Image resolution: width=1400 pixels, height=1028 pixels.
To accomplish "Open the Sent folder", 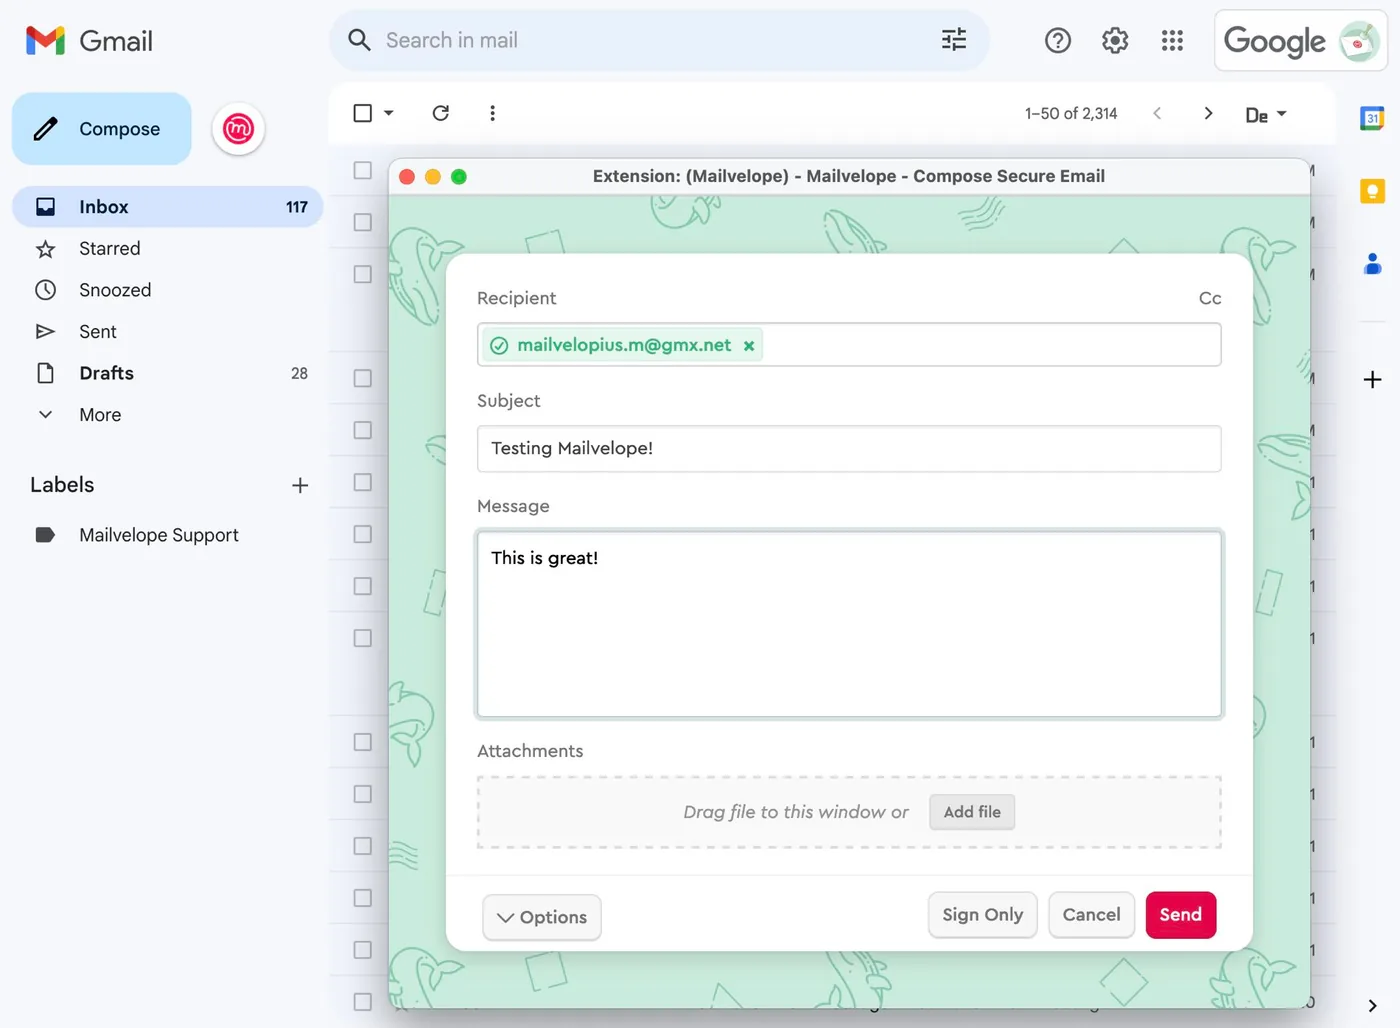I will 167,331.
